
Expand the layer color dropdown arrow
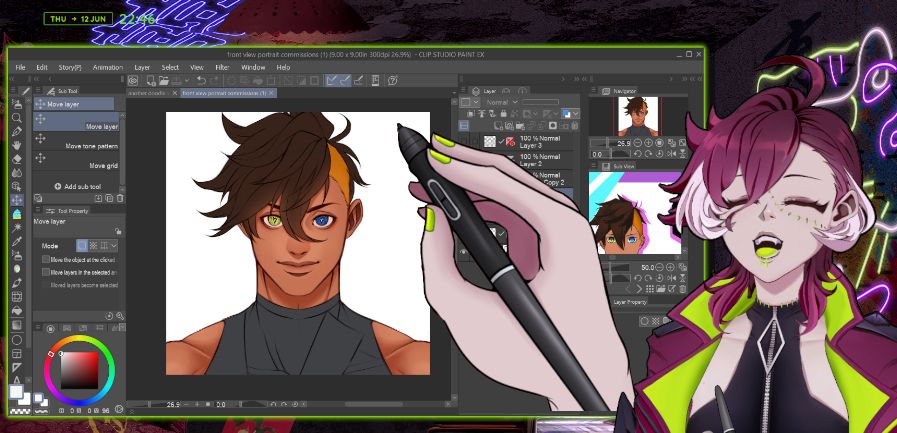coord(575,114)
